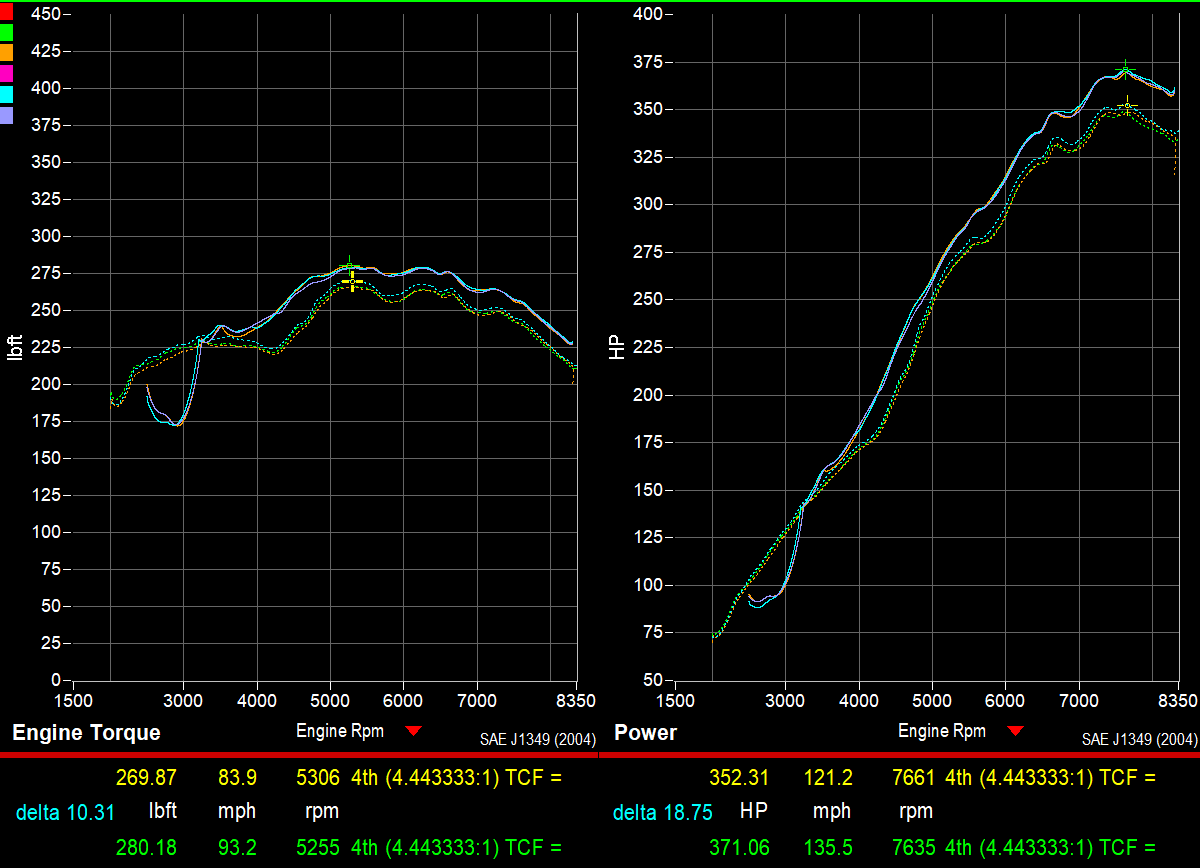
Task: Click the red run color swatch
Action: point(6,11)
